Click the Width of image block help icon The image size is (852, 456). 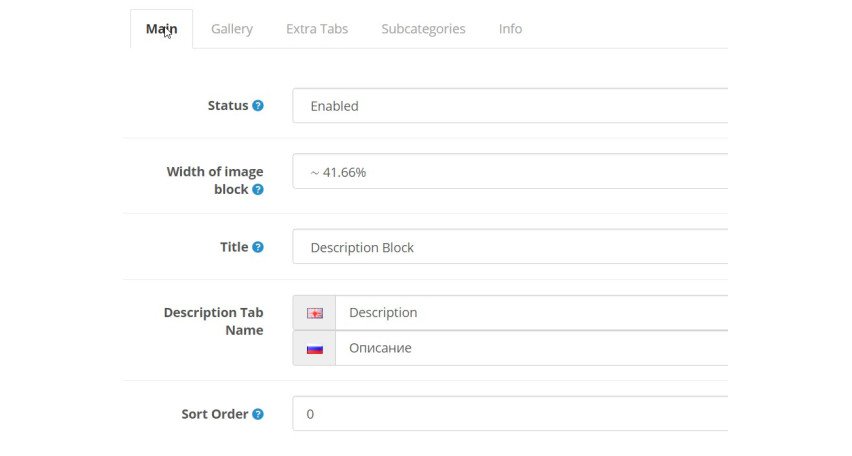pos(258,189)
